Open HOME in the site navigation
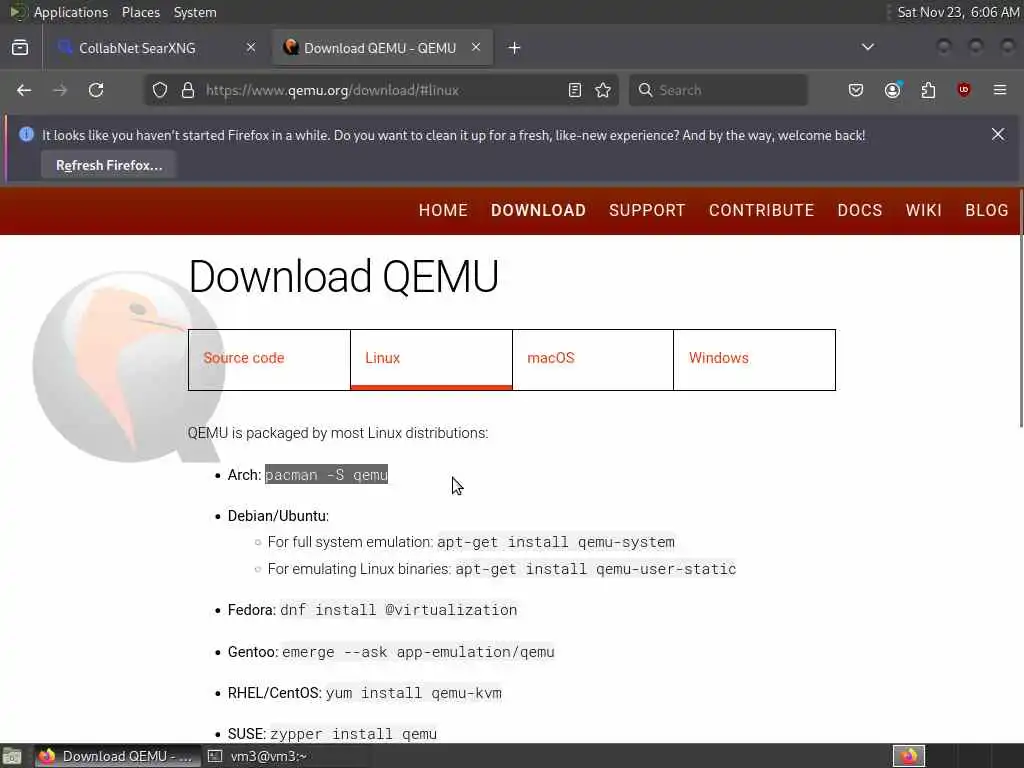This screenshot has height=768, width=1024. click(x=443, y=210)
